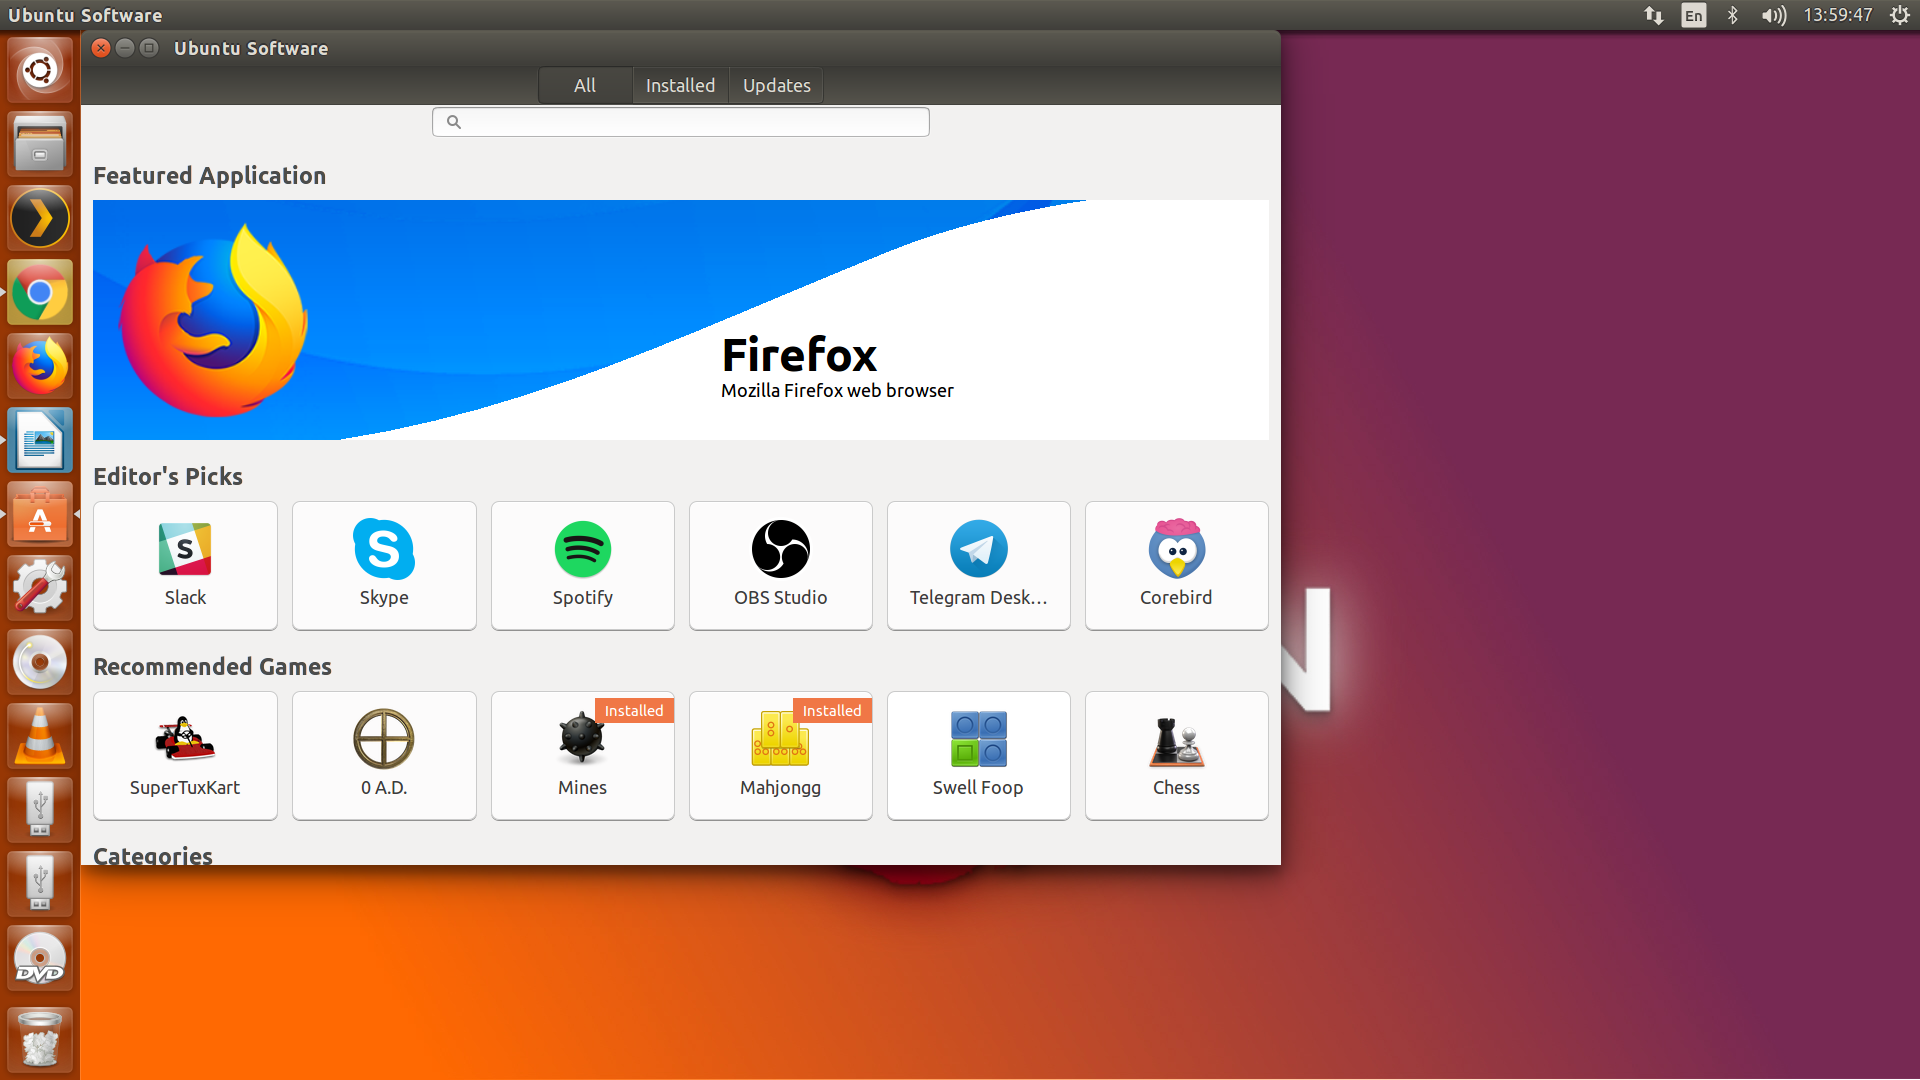Open the Telegram Desktop app tile
Viewport: 1920px width, 1080px height.
978,566
